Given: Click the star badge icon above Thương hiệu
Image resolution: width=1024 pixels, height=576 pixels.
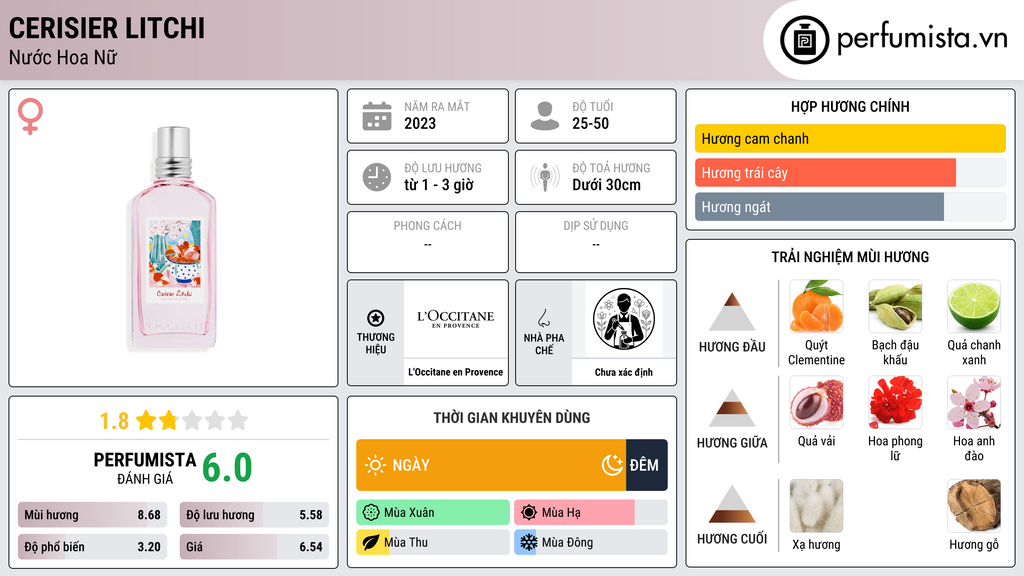Looking at the screenshot, I should pos(376,318).
